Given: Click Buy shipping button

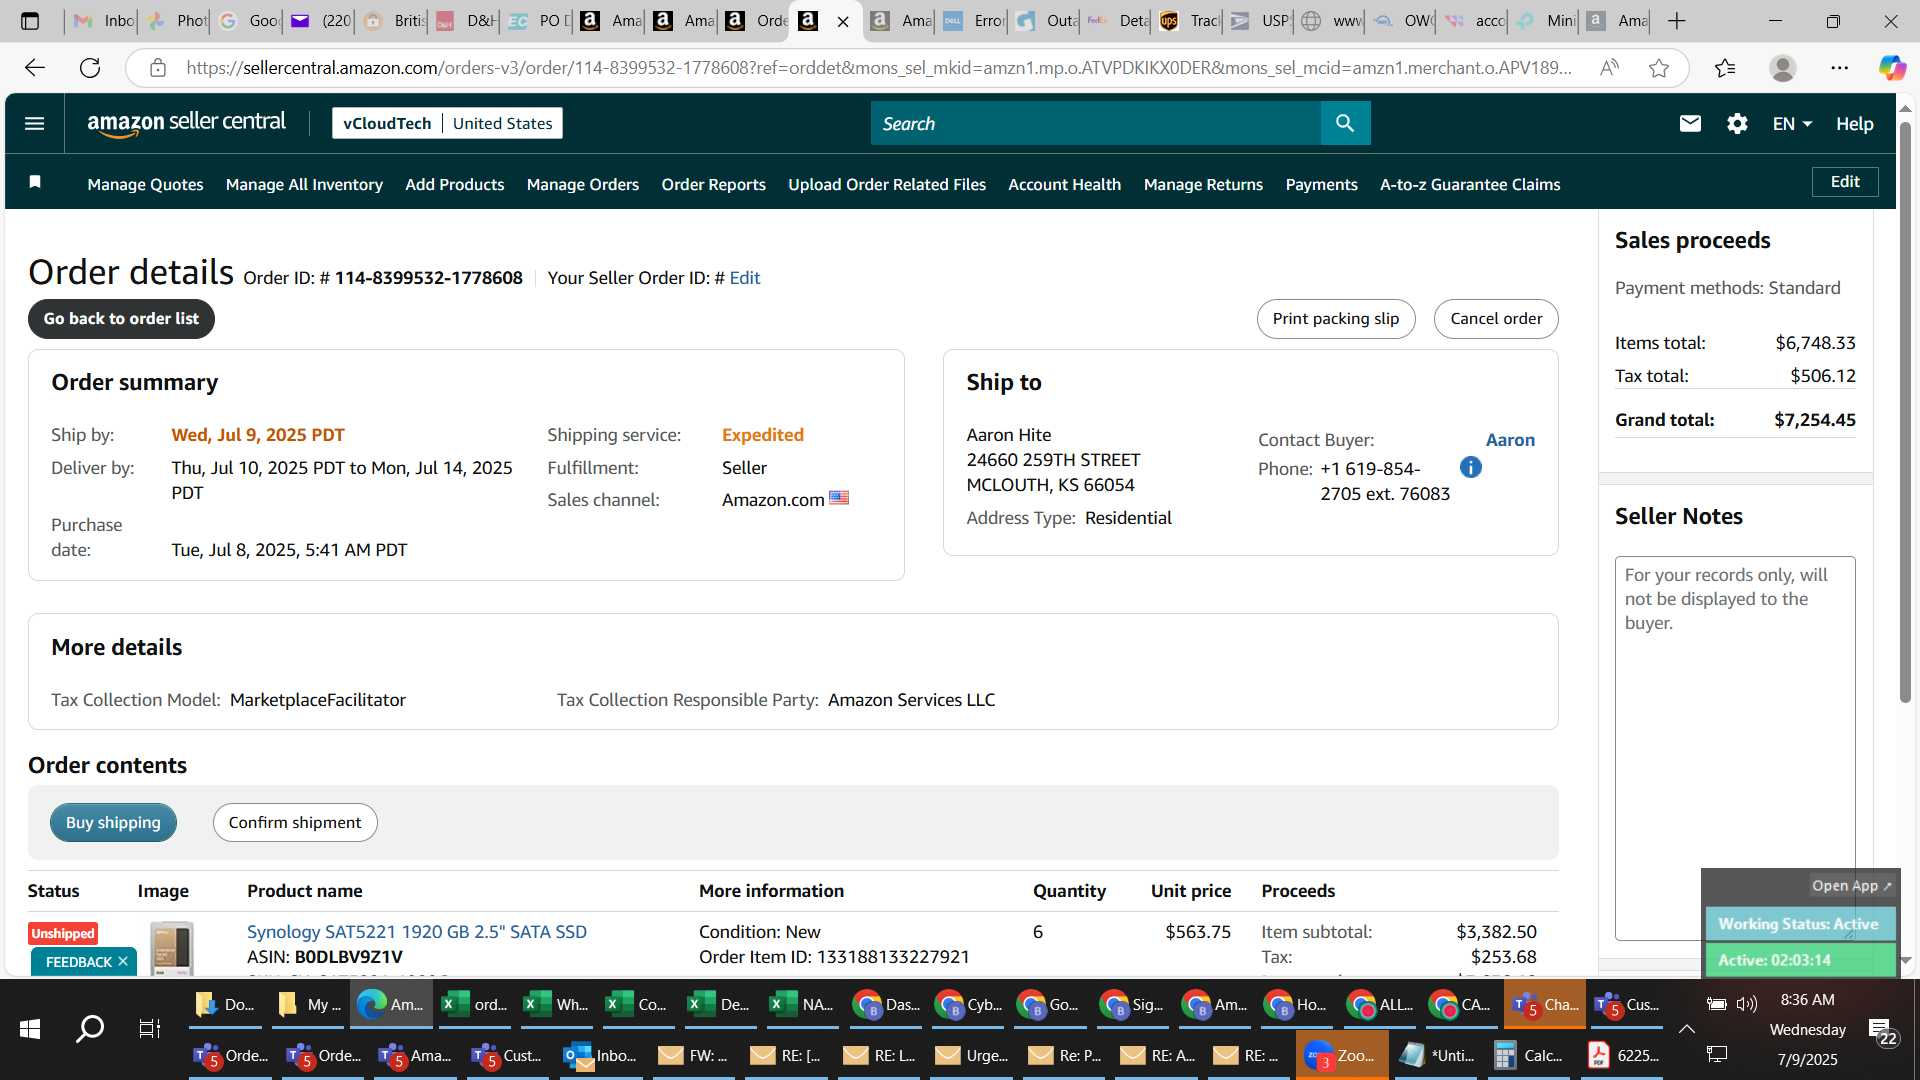Looking at the screenshot, I should [113, 822].
